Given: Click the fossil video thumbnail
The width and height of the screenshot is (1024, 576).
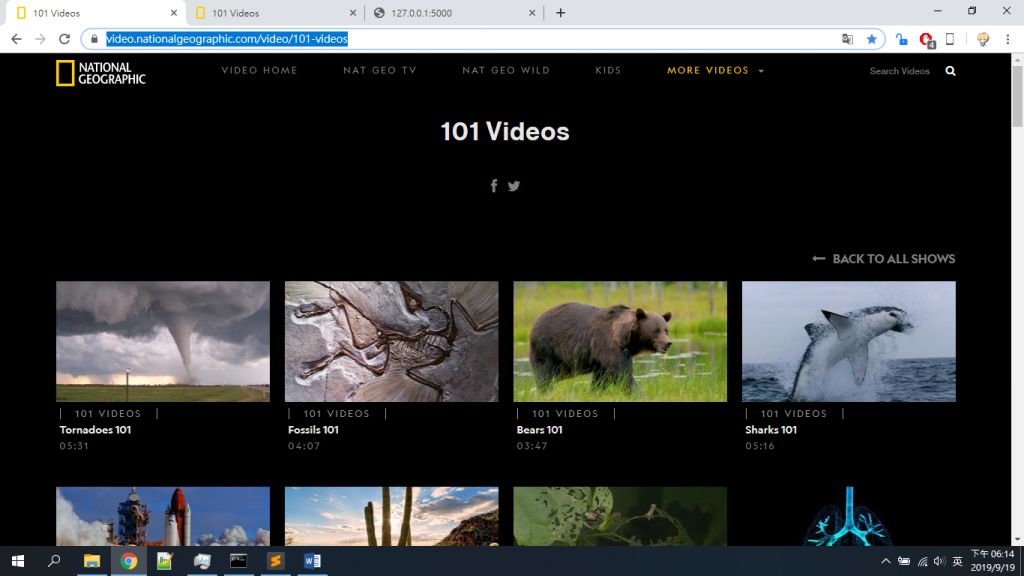Looking at the screenshot, I should pyautogui.click(x=391, y=342).
